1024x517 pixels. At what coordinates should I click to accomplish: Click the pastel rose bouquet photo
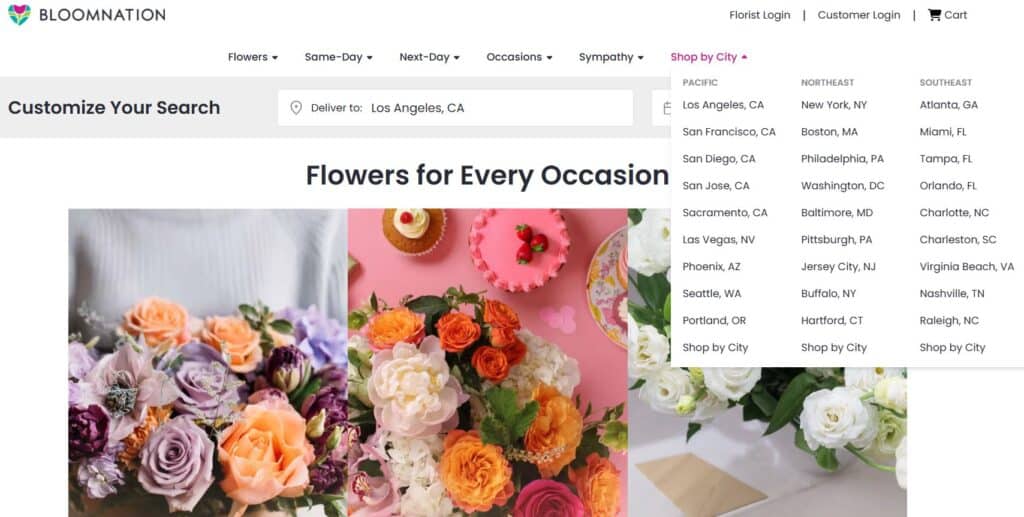tap(208, 363)
